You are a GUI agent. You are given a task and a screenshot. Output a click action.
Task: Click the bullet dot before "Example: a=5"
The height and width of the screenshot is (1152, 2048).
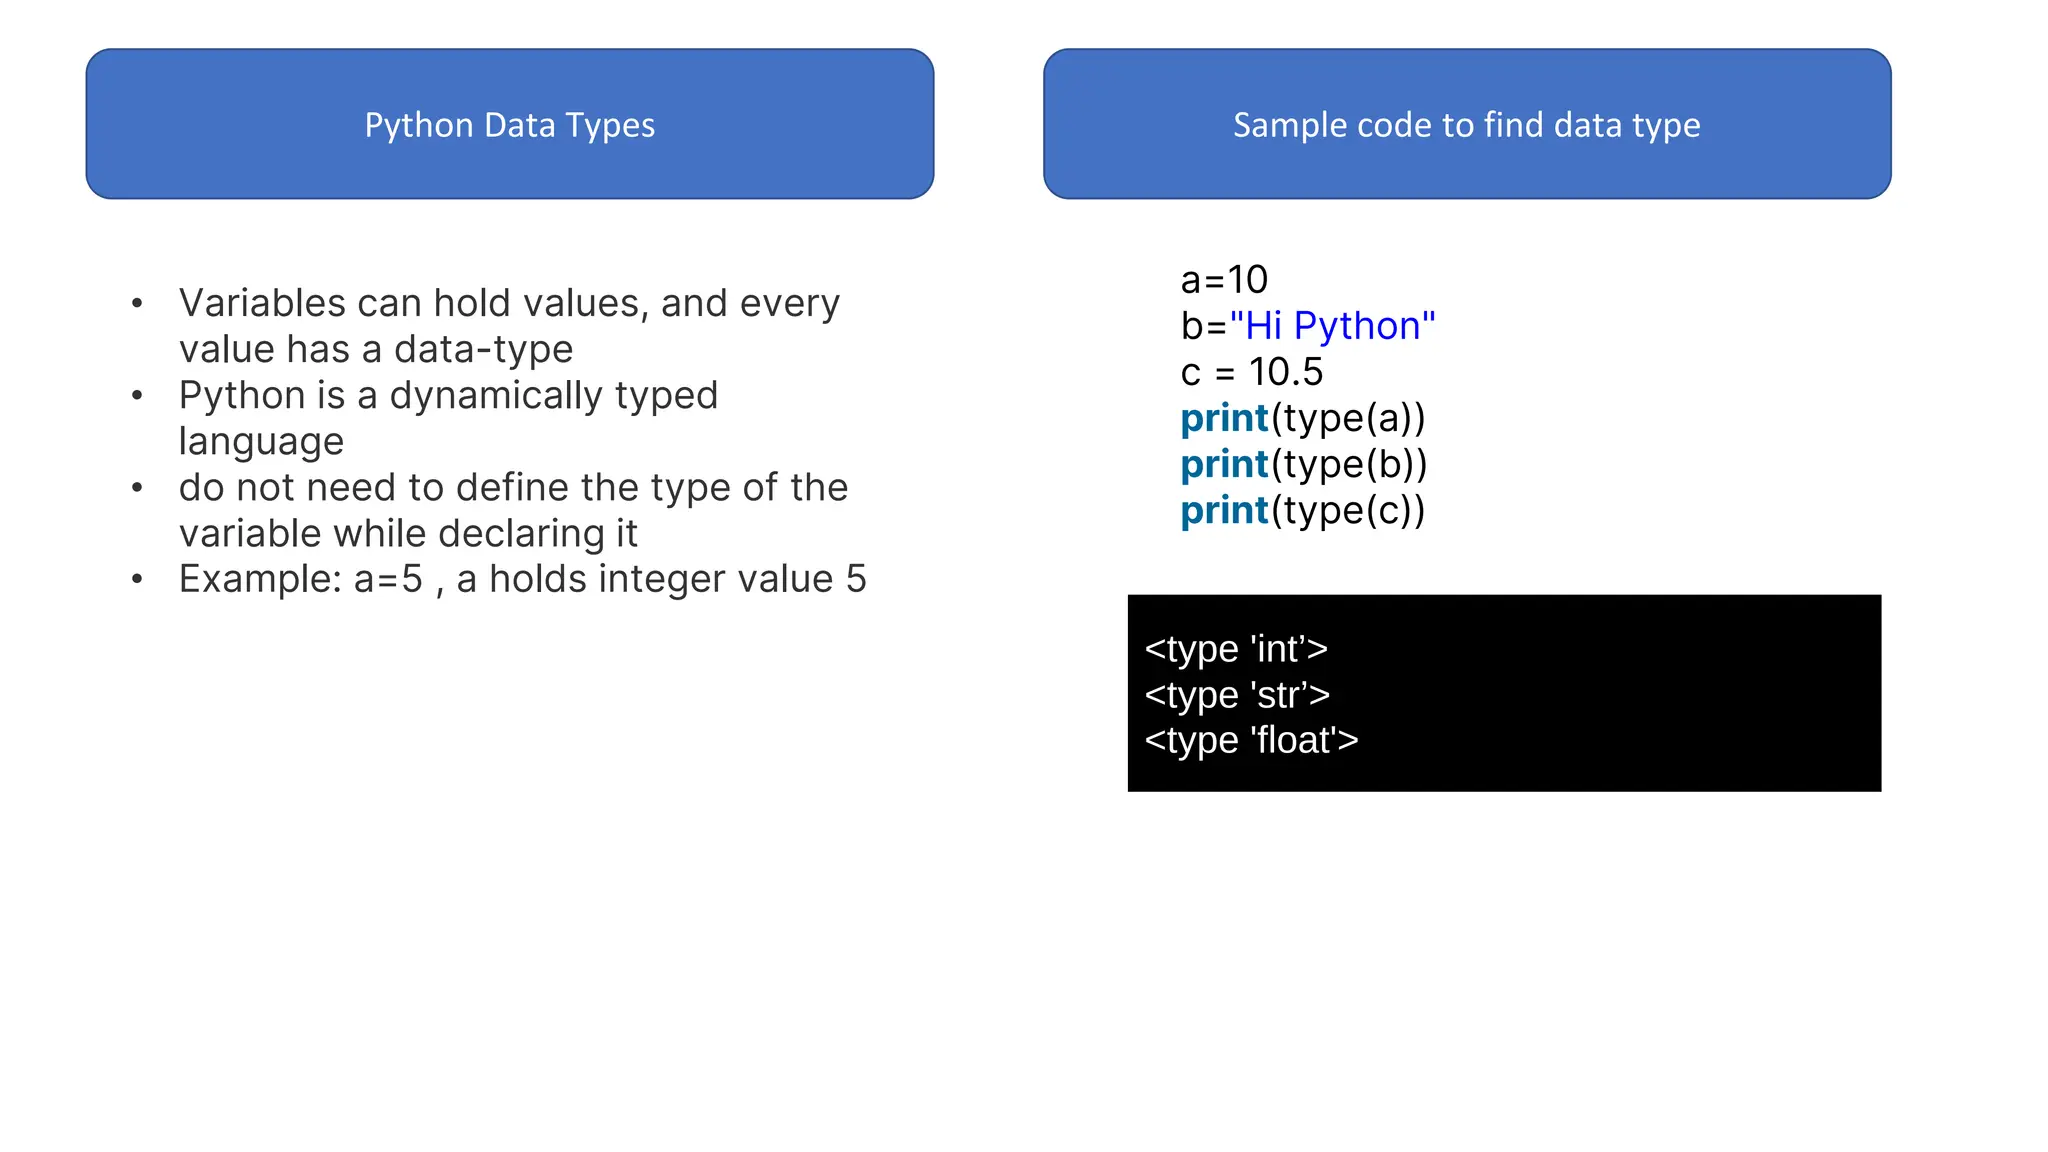(137, 580)
